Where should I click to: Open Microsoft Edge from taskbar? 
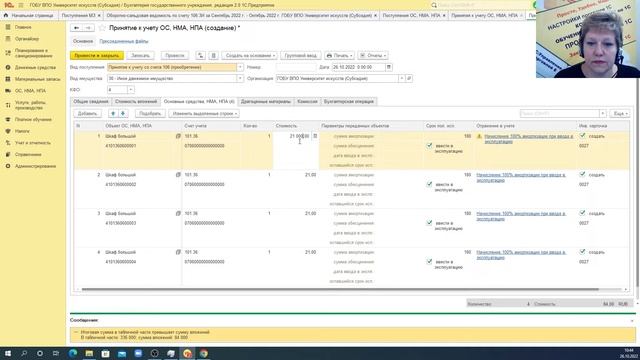[73, 353]
